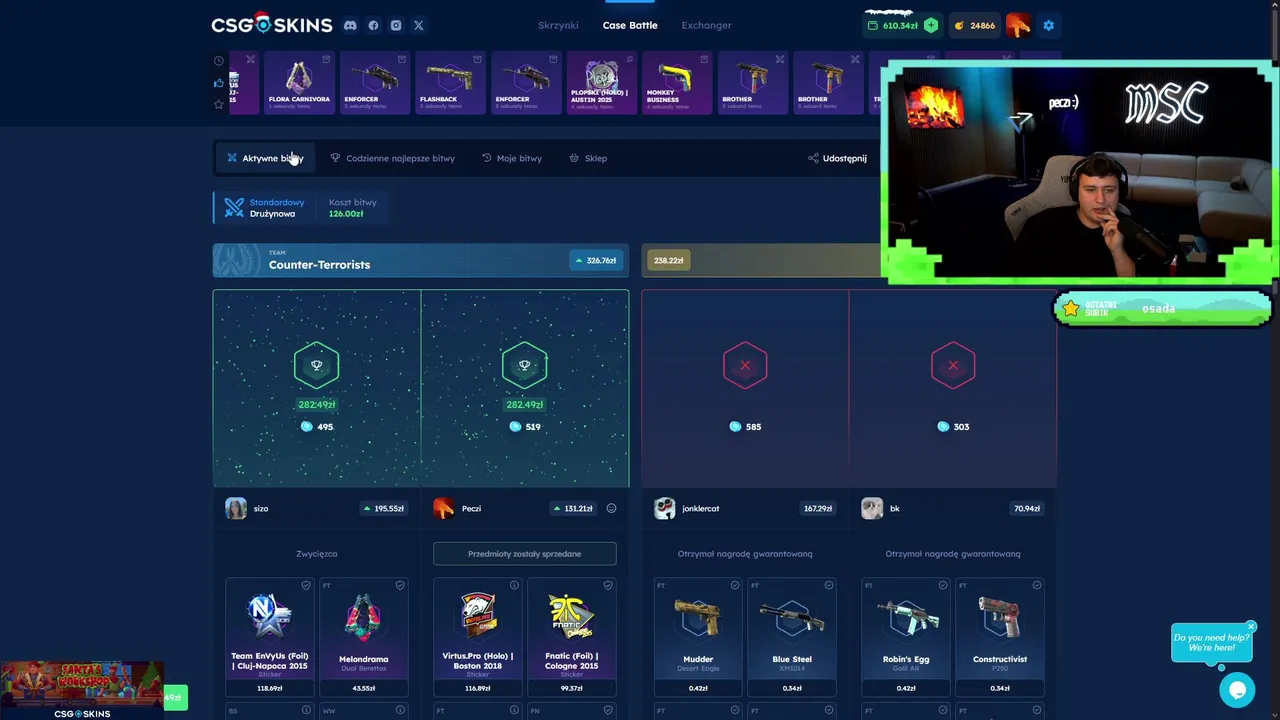Screen dimensions: 1280x720
Task: Click the red X icon above 585 score
Action: [745, 365]
